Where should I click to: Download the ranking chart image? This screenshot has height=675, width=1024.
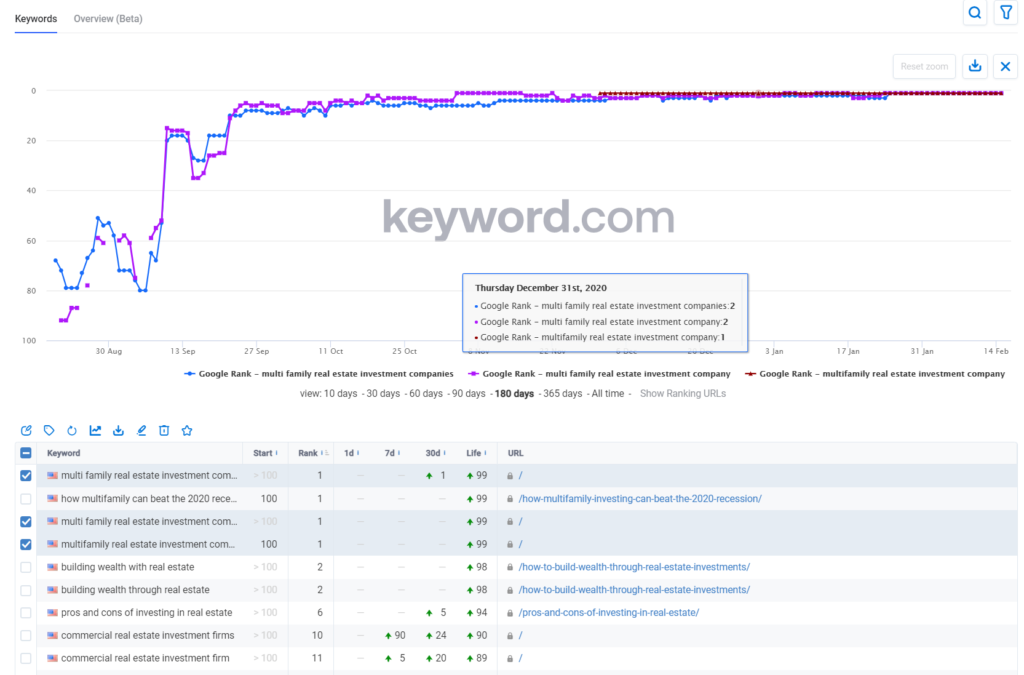point(974,66)
